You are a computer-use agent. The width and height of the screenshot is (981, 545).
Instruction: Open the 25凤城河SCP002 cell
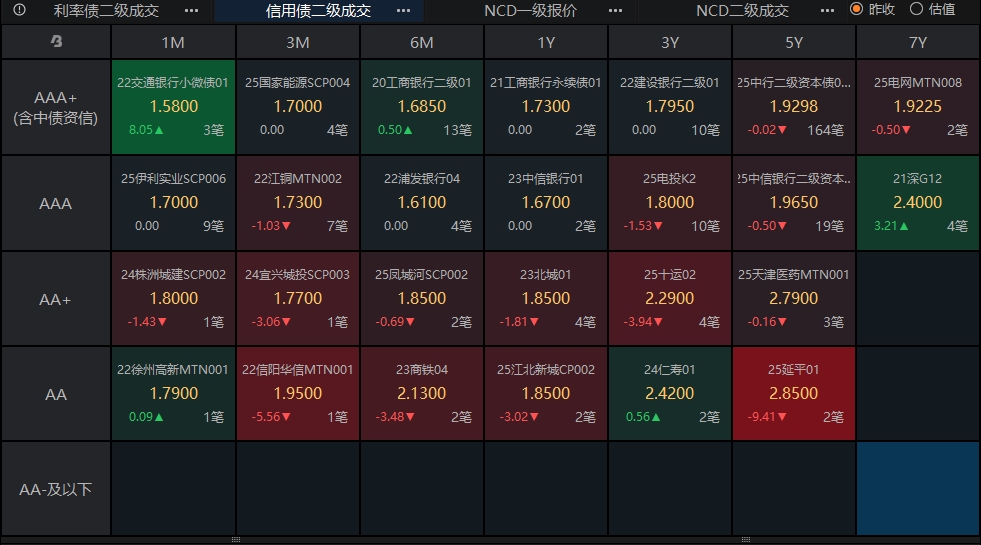422,299
